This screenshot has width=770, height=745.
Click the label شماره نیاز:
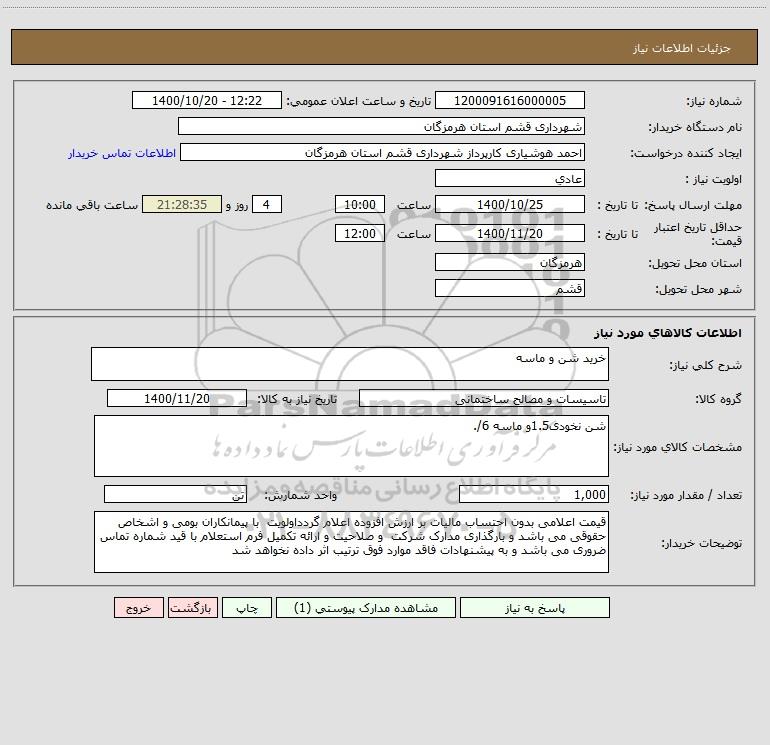(714, 102)
